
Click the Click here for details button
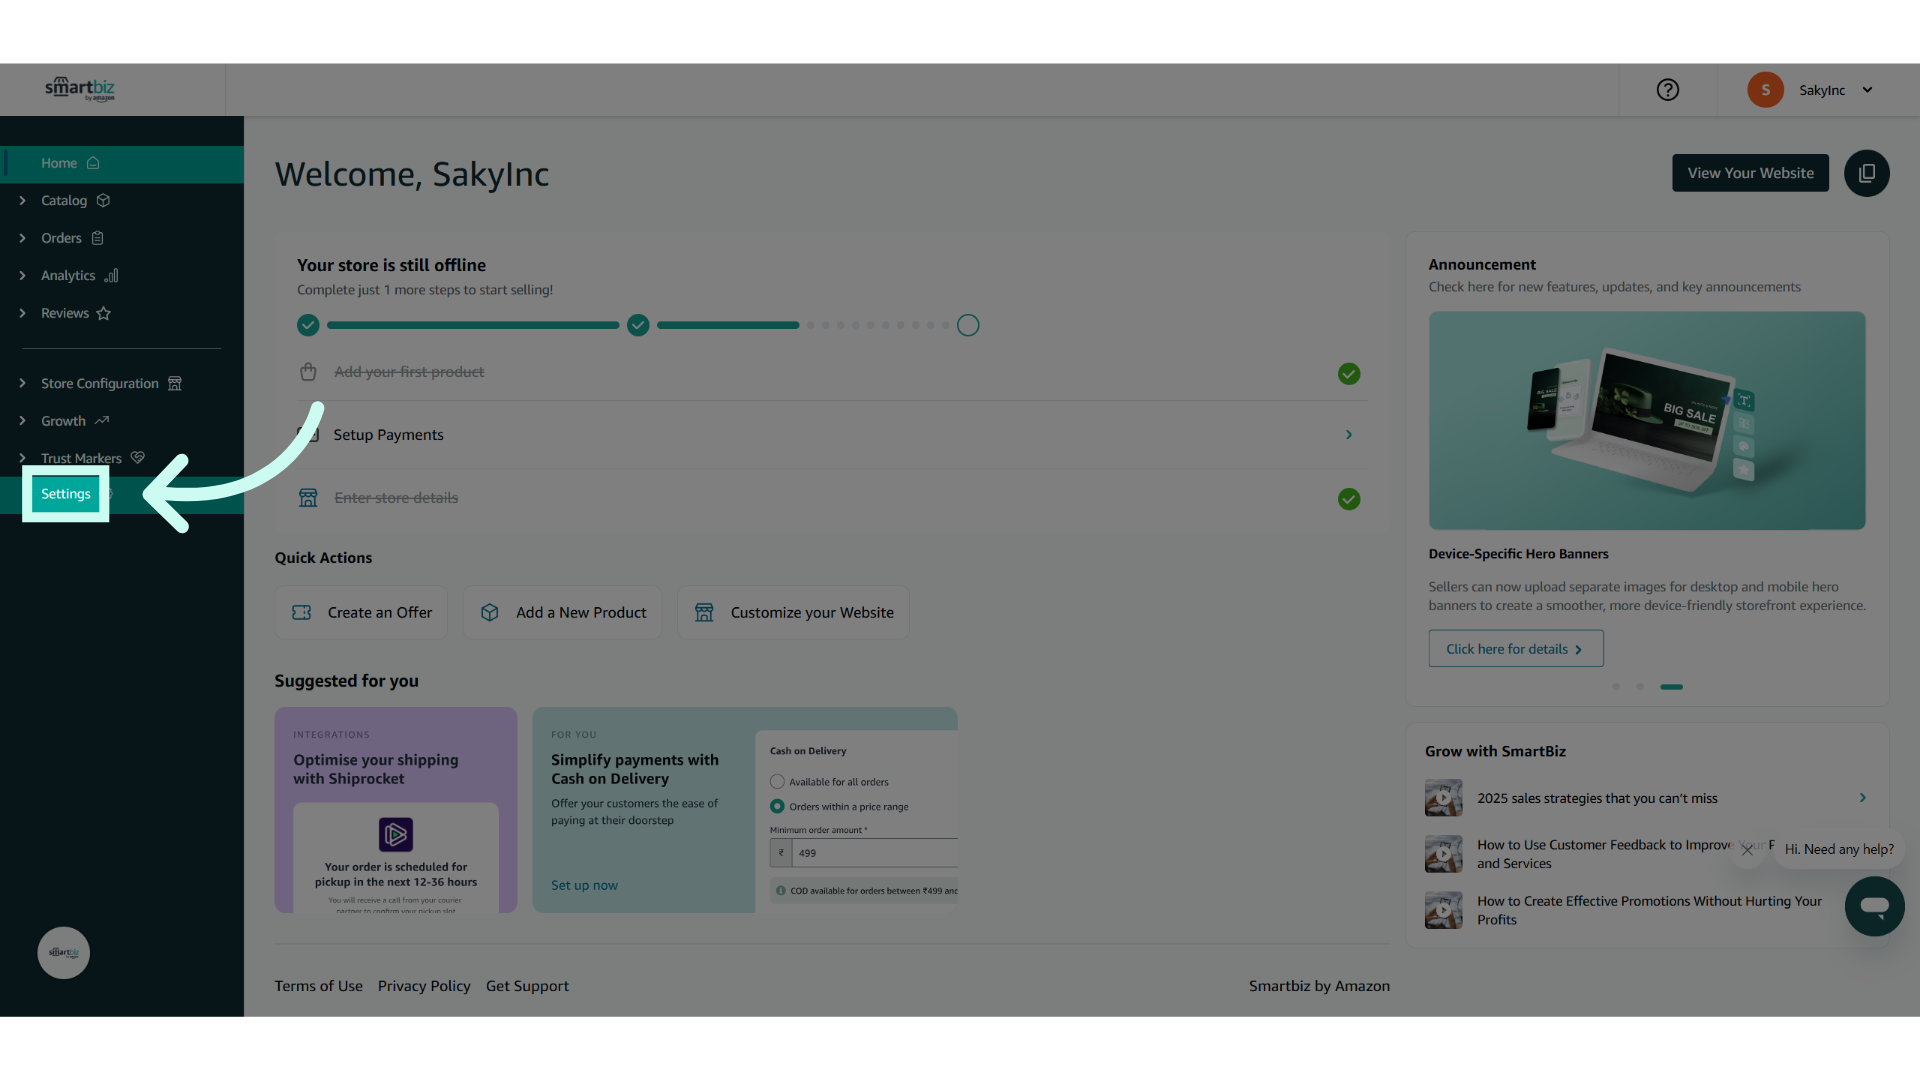pyautogui.click(x=1516, y=649)
